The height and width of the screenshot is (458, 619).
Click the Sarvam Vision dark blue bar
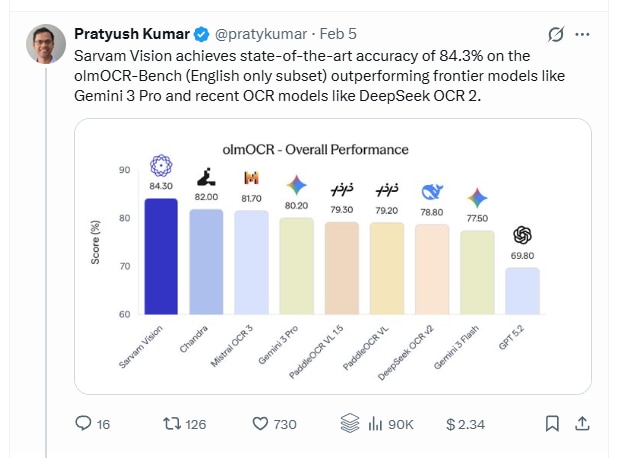point(161,256)
